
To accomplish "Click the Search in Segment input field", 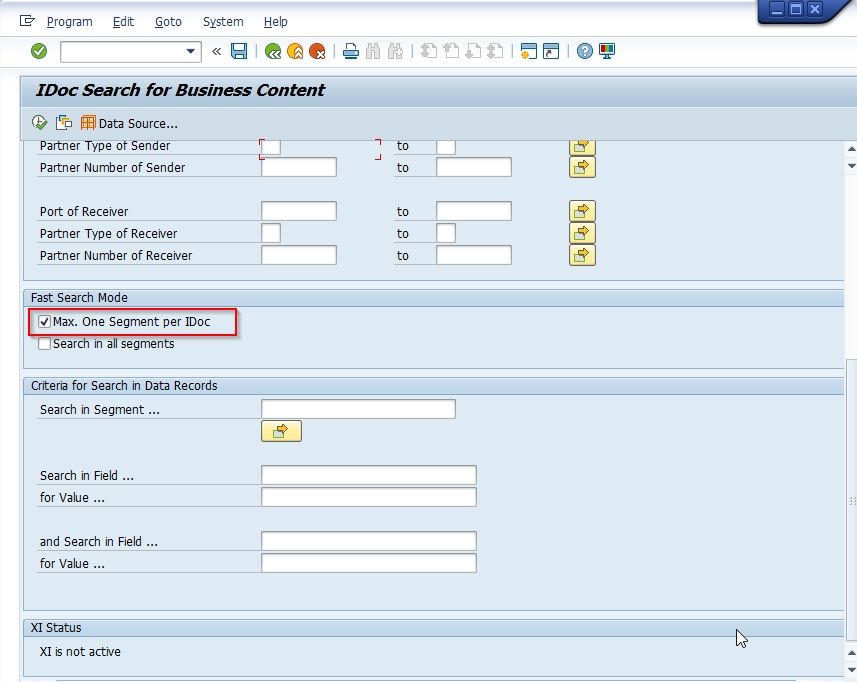I will pyautogui.click(x=359, y=409).
